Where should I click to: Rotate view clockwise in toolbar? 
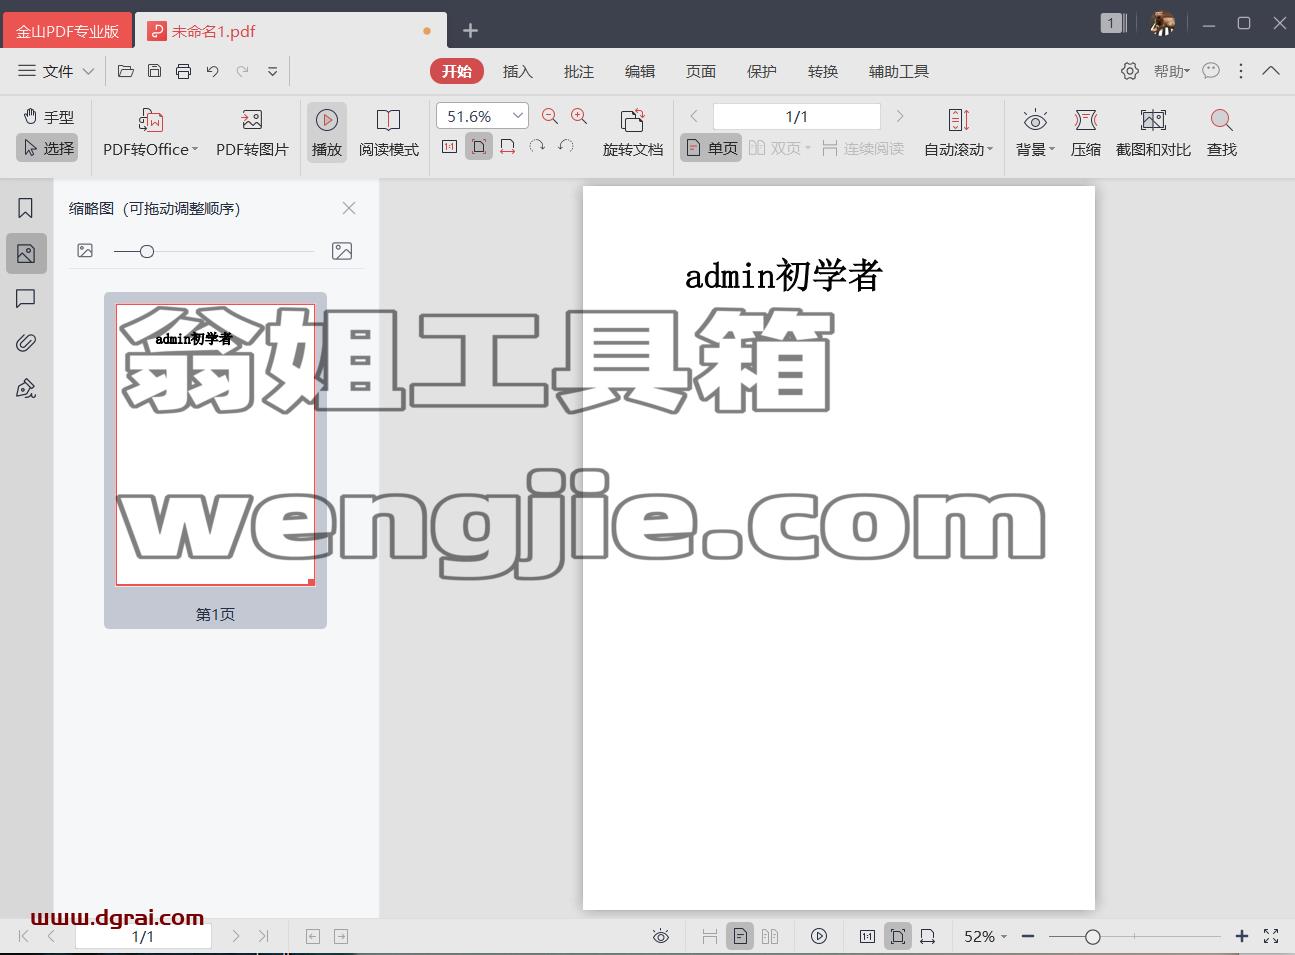click(x=537, y=147)
